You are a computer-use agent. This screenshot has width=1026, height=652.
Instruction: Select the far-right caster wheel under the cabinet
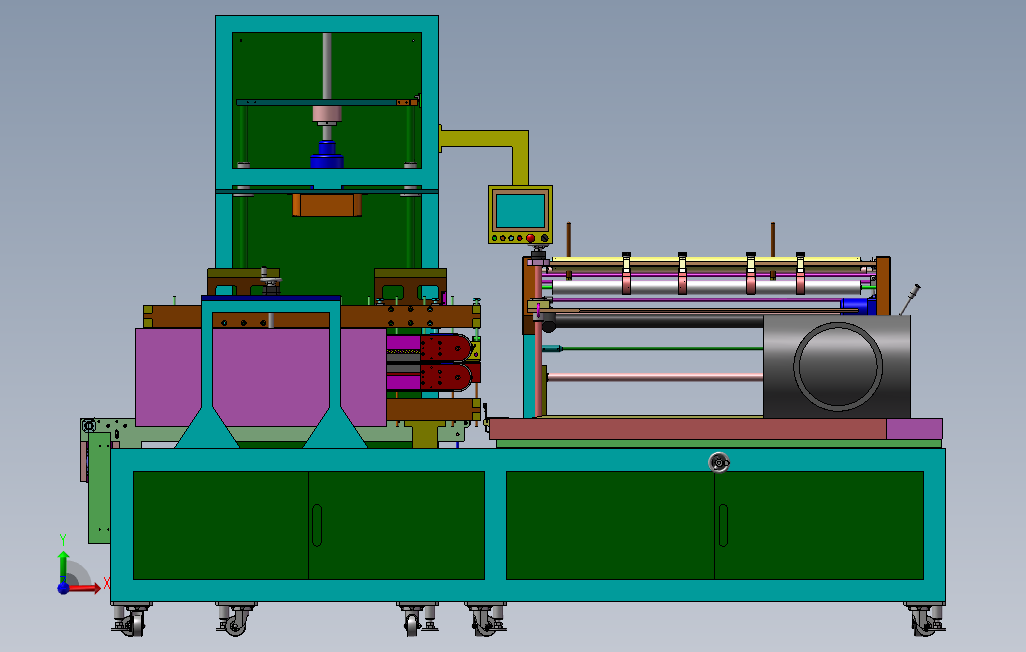coord(925,620)
